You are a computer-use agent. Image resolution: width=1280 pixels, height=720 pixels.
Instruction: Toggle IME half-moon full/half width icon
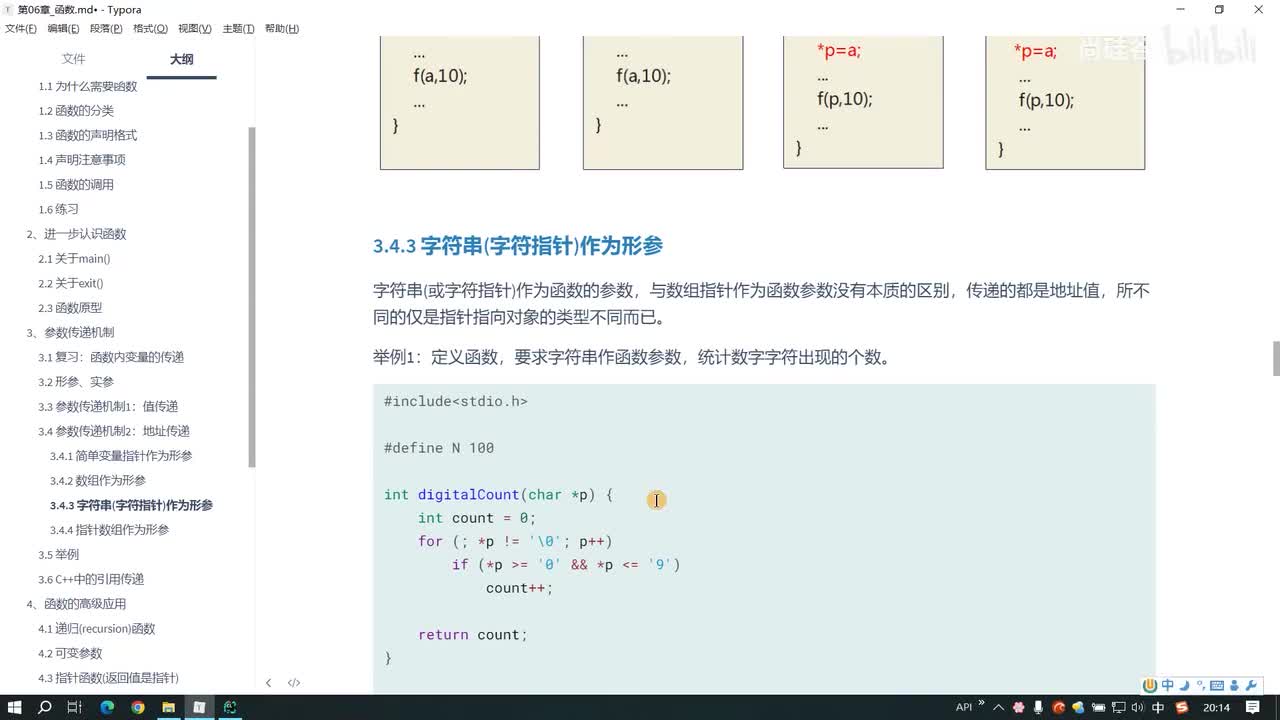pos(1184,686)
